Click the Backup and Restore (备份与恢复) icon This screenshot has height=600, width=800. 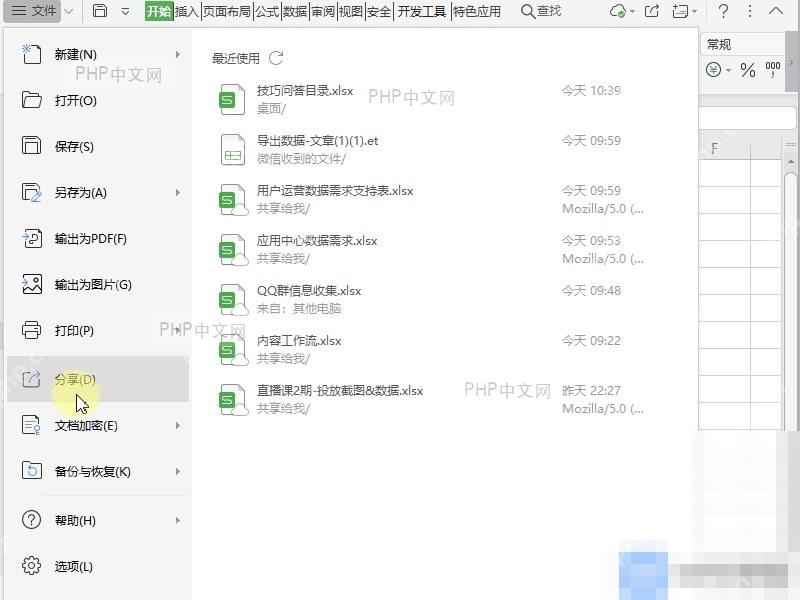coord(31,471)
